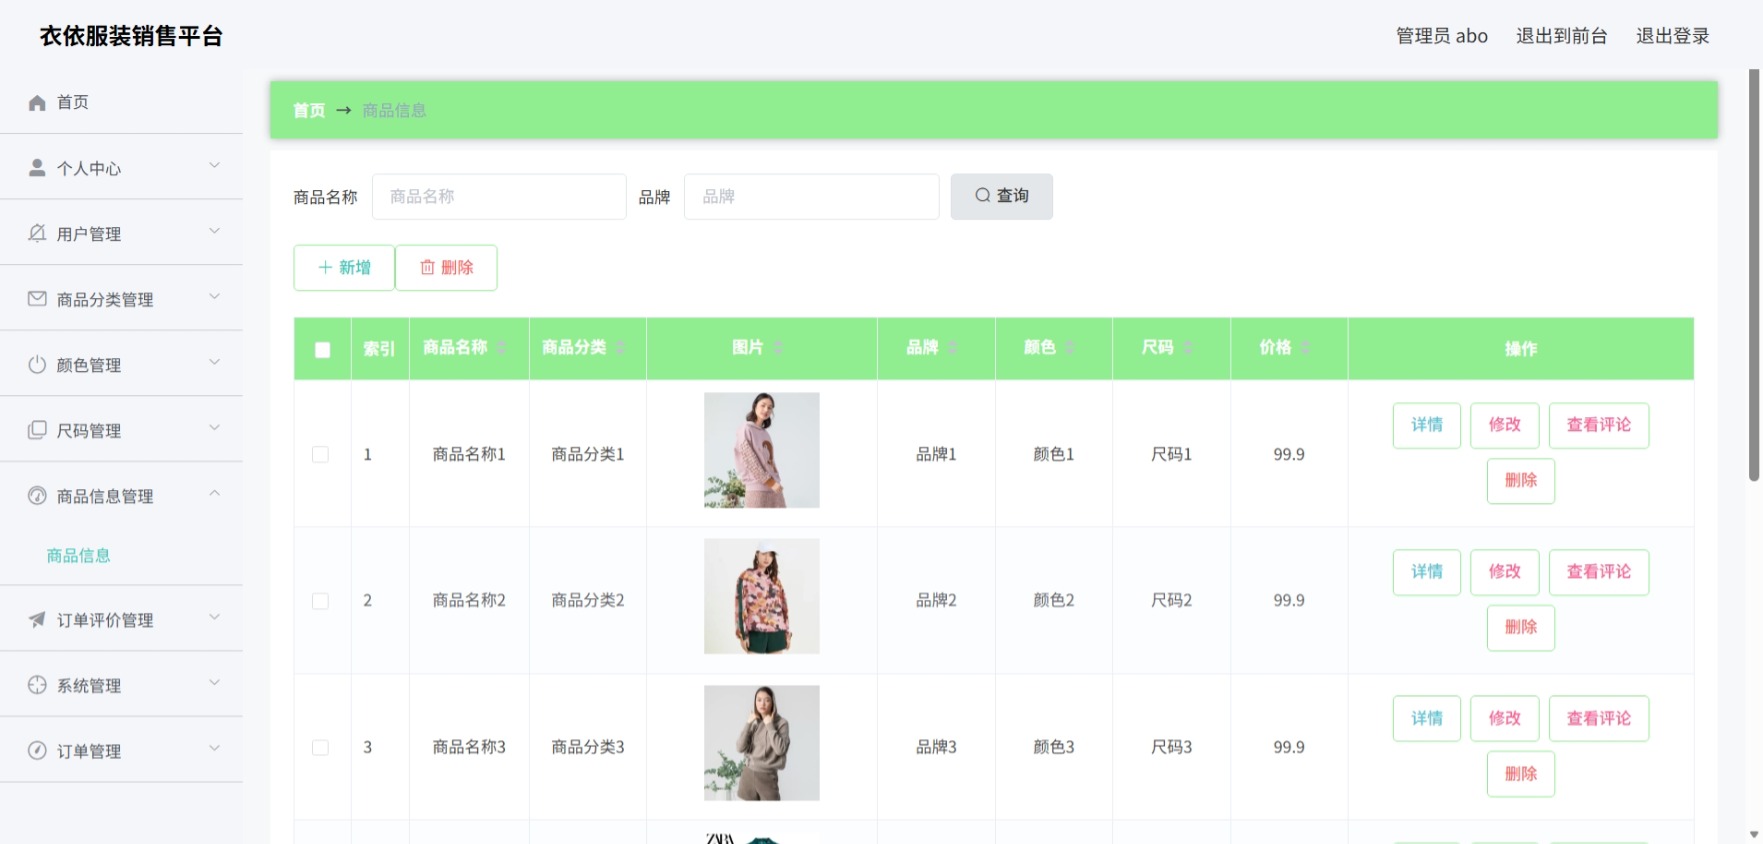Sort table using the 价格 column sort arrows
Viewport: 1763px width, 844px height.
pos(1305,347)
